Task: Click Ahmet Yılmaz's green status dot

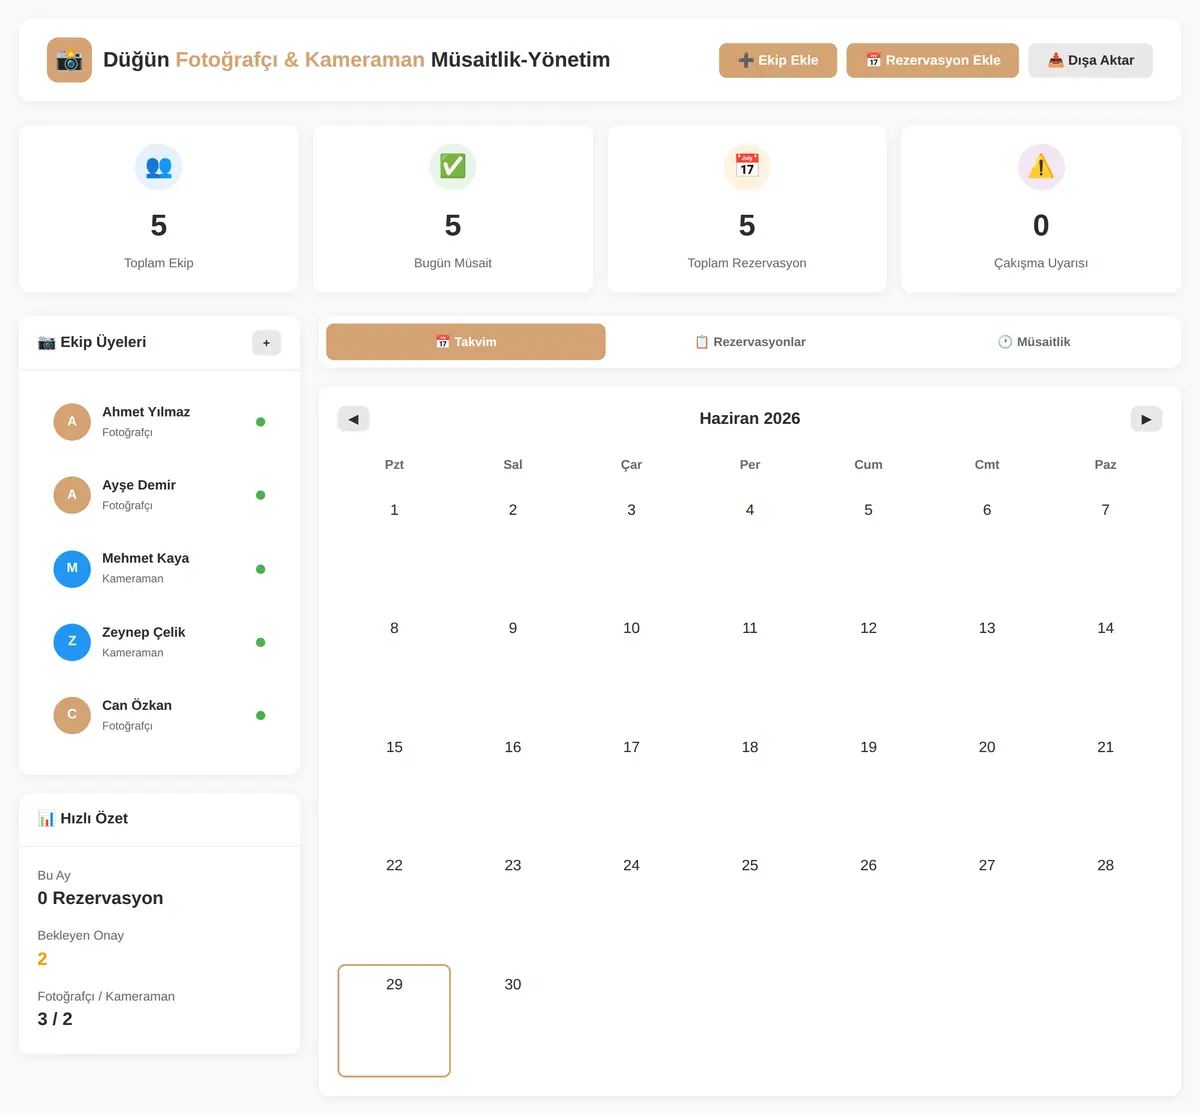Action: (x=261, y=422)
